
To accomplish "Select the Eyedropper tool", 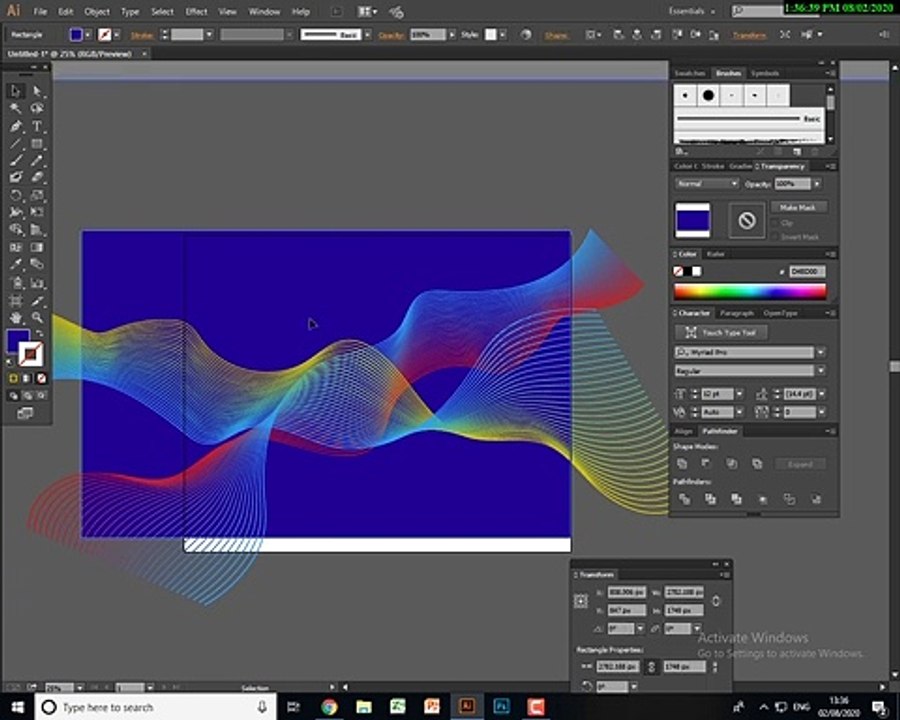I will click(x=15, y=265).
